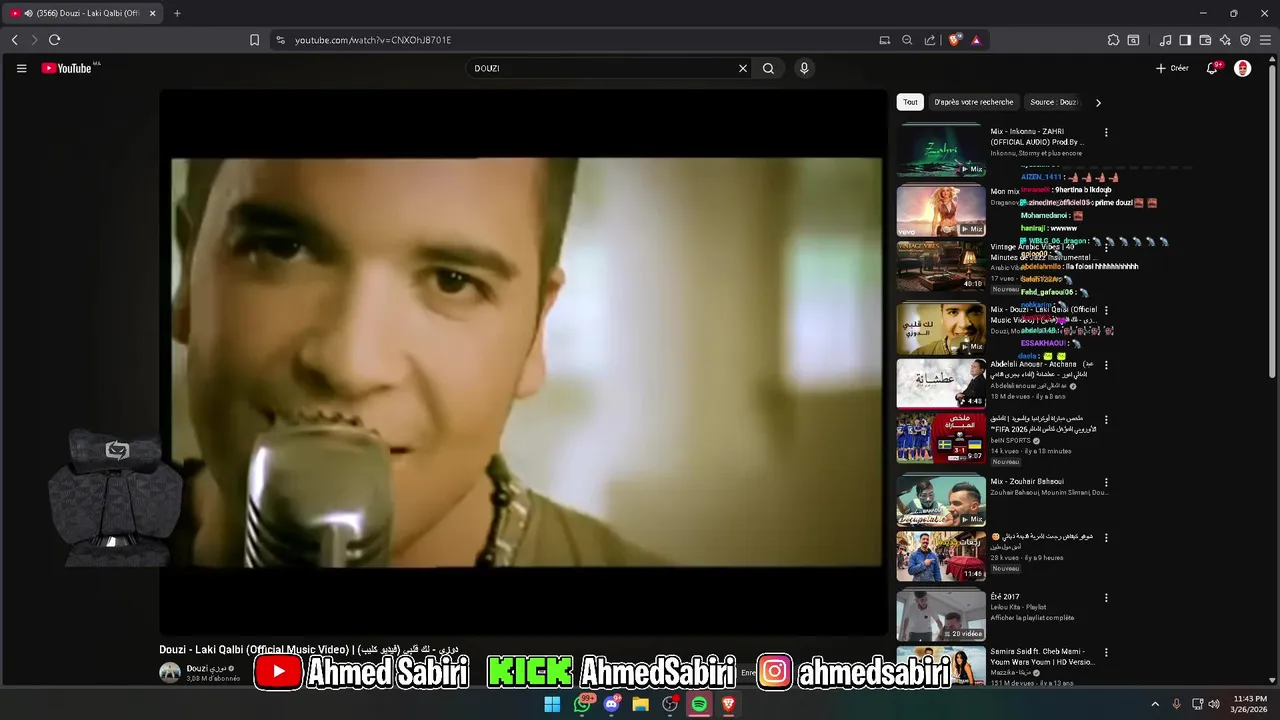
Task: Open Discord from the taskbar
Action: pyautogui.click(x=611, y=704)
